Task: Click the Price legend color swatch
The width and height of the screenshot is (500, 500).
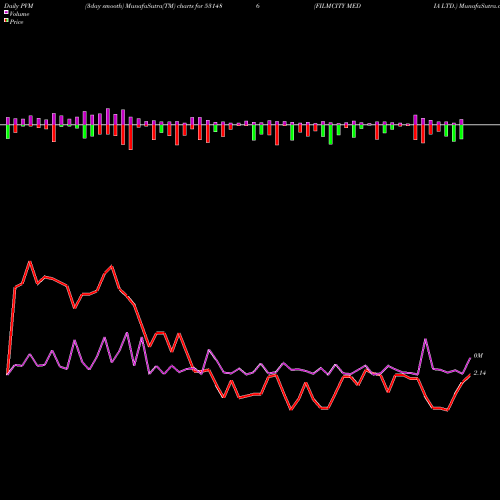Action: point(6,21)
